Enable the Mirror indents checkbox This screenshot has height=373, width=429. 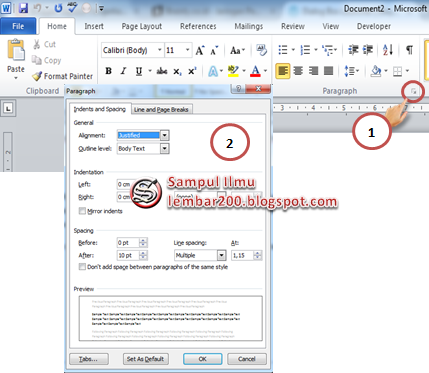pyautogui.click(x=82, y=211)
